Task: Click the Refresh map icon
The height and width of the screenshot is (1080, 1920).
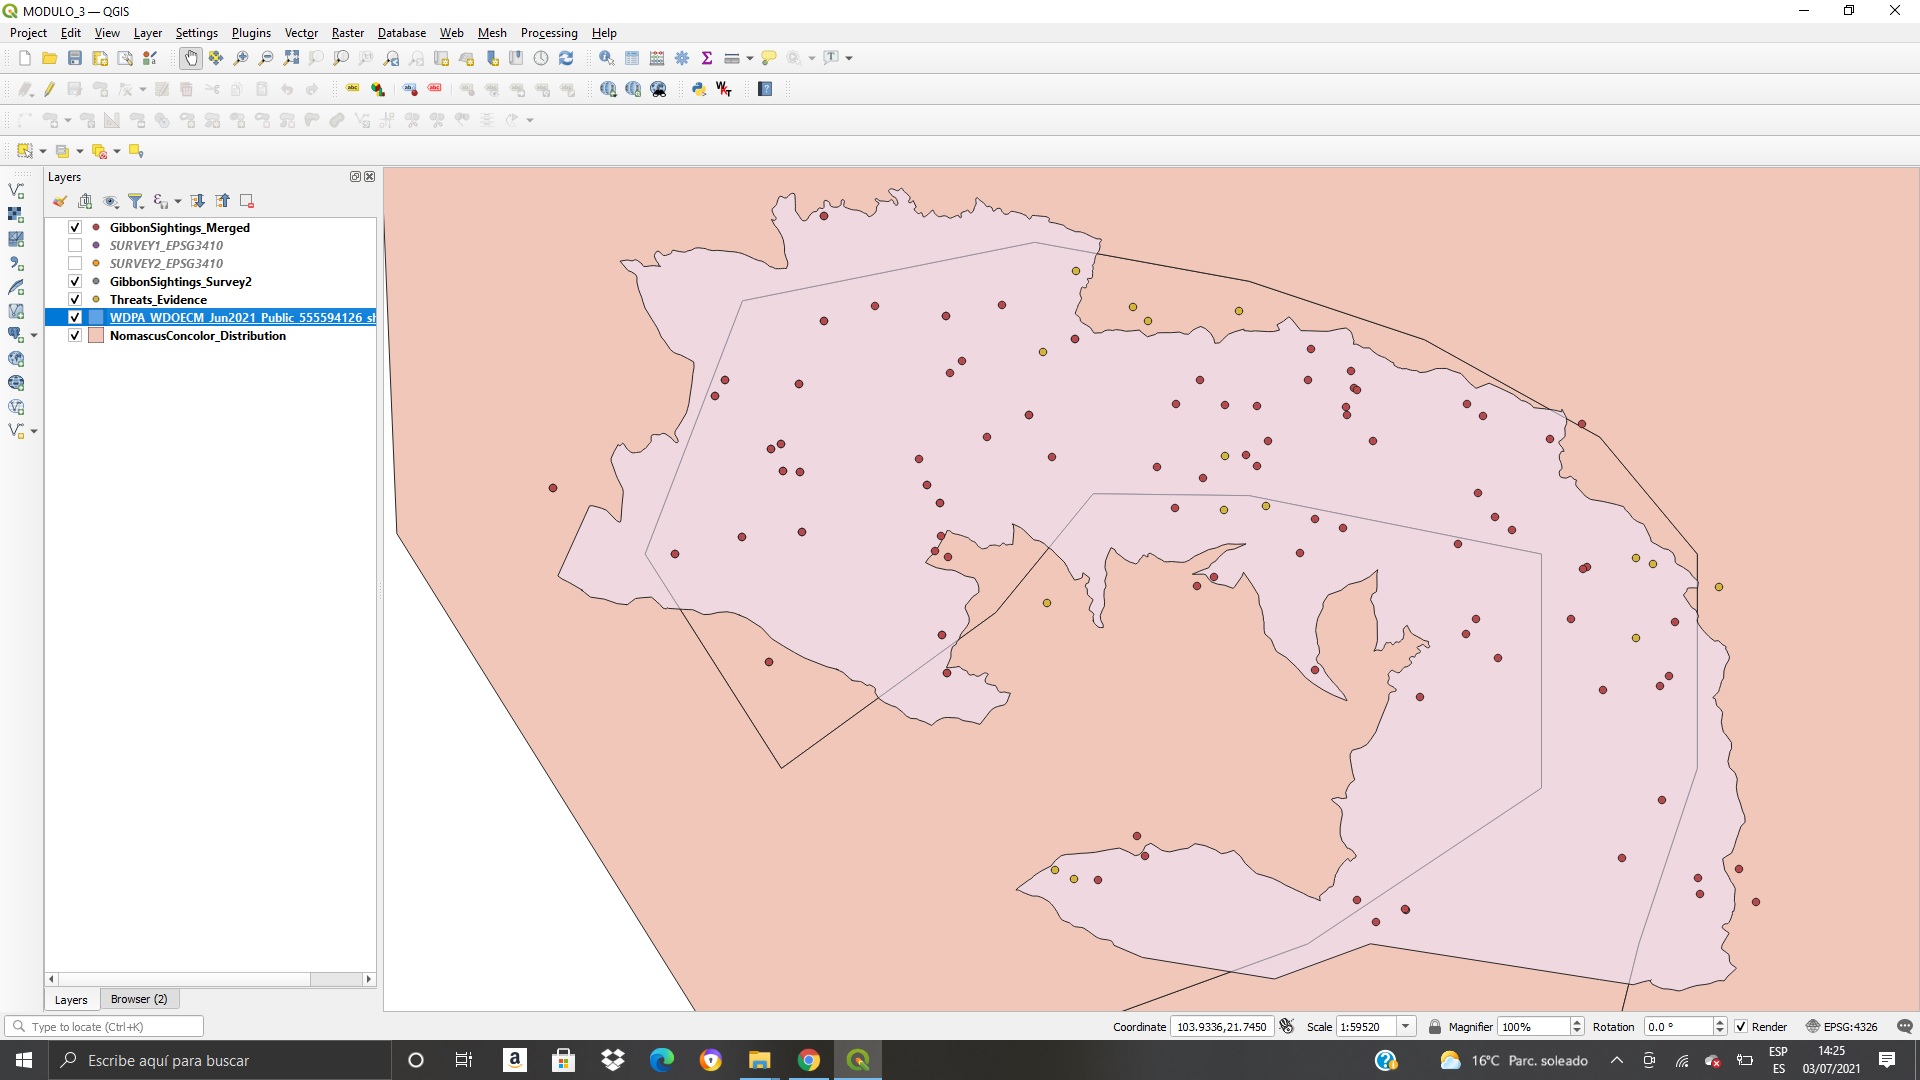Action: pos(566,58)
